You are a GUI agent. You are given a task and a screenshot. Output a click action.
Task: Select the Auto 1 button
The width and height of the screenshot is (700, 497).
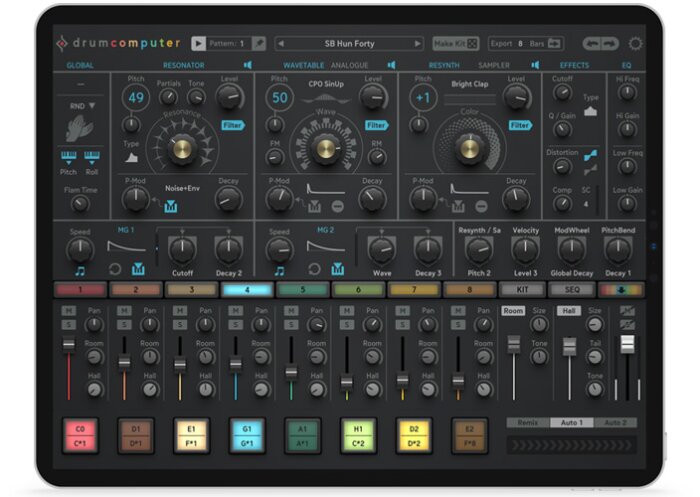(x=571, y=422)
